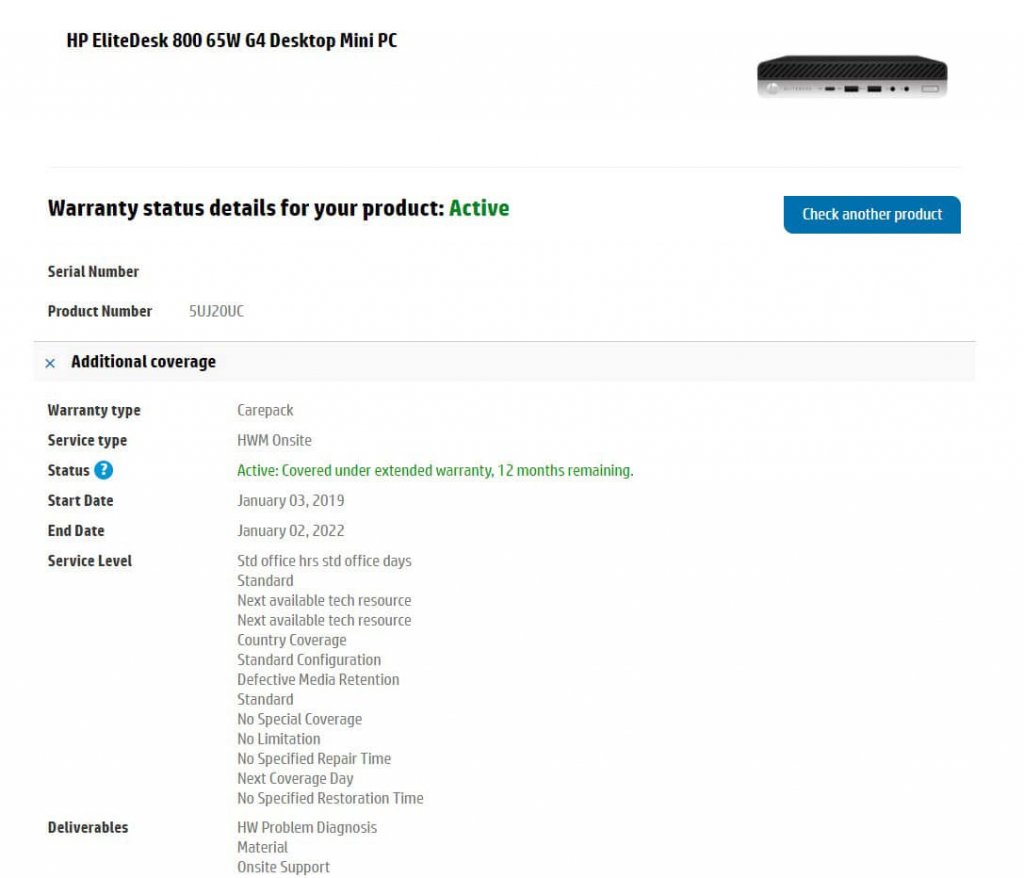Collapse Additional coverage with the X icon

(x=50, y=363)
